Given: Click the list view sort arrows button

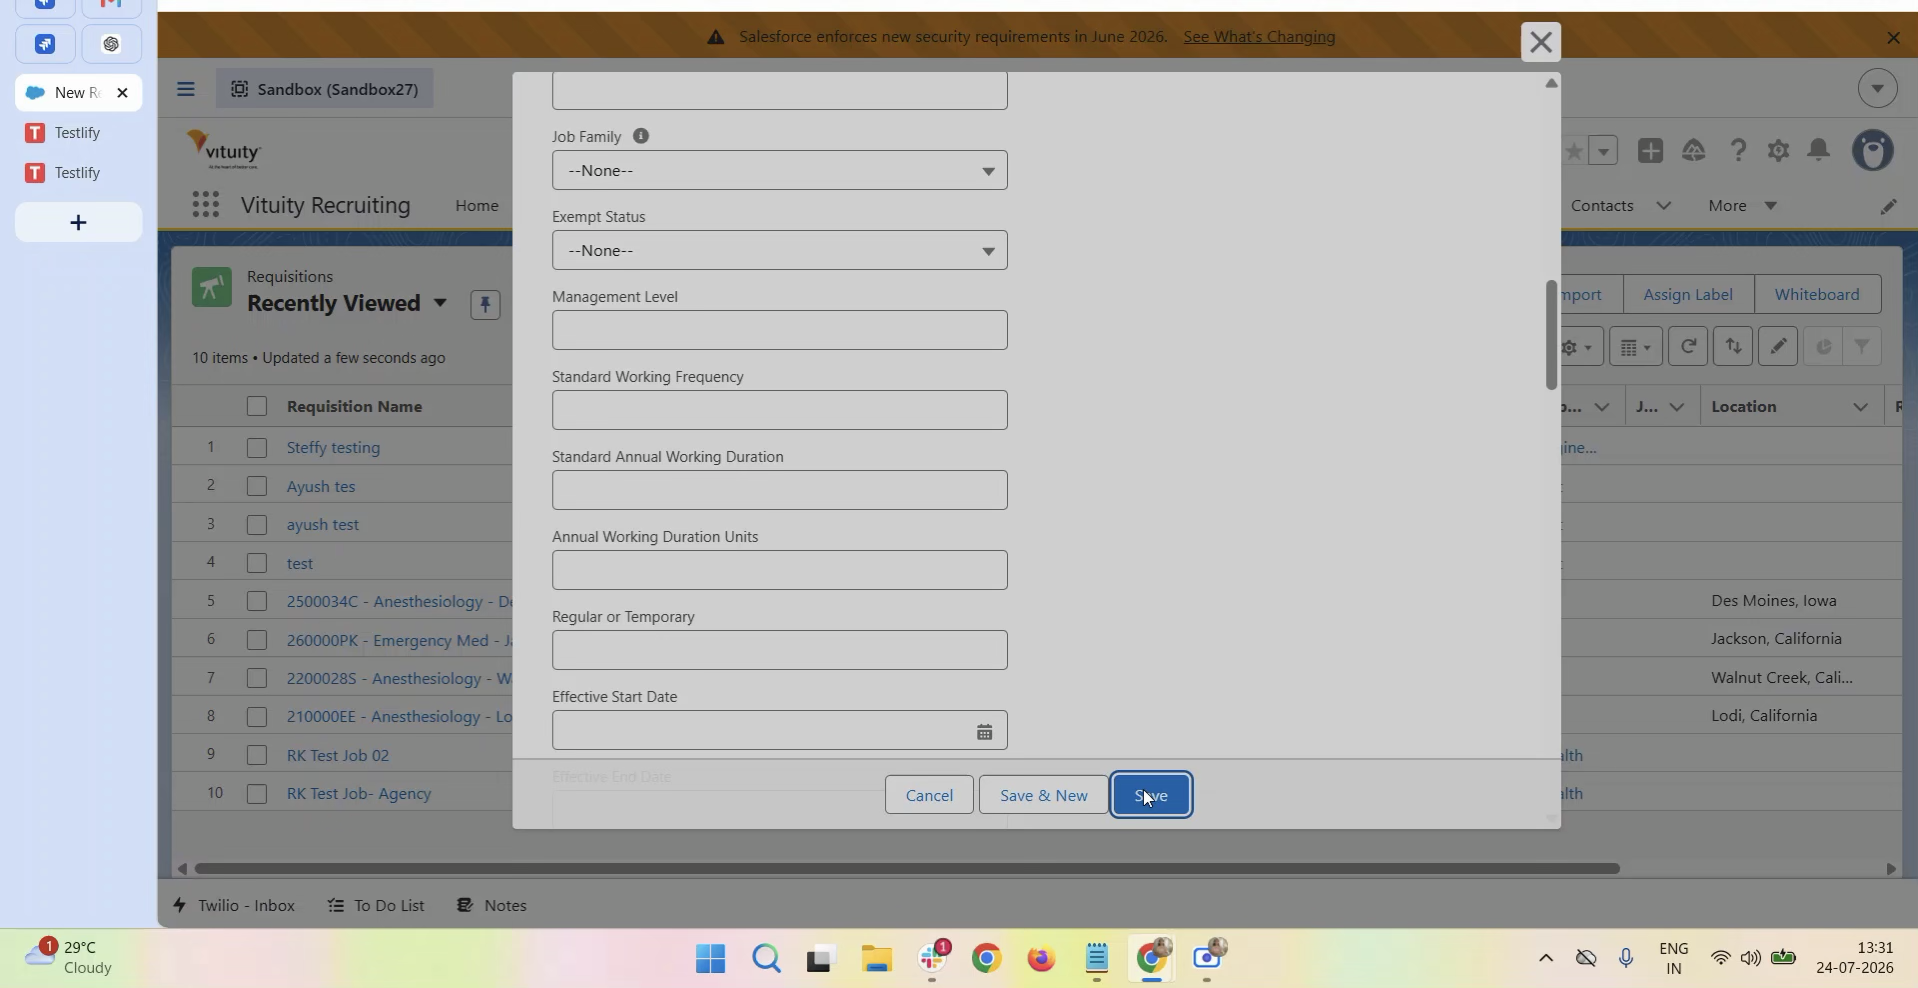Looking at the screenshot, I should 1733,347.
